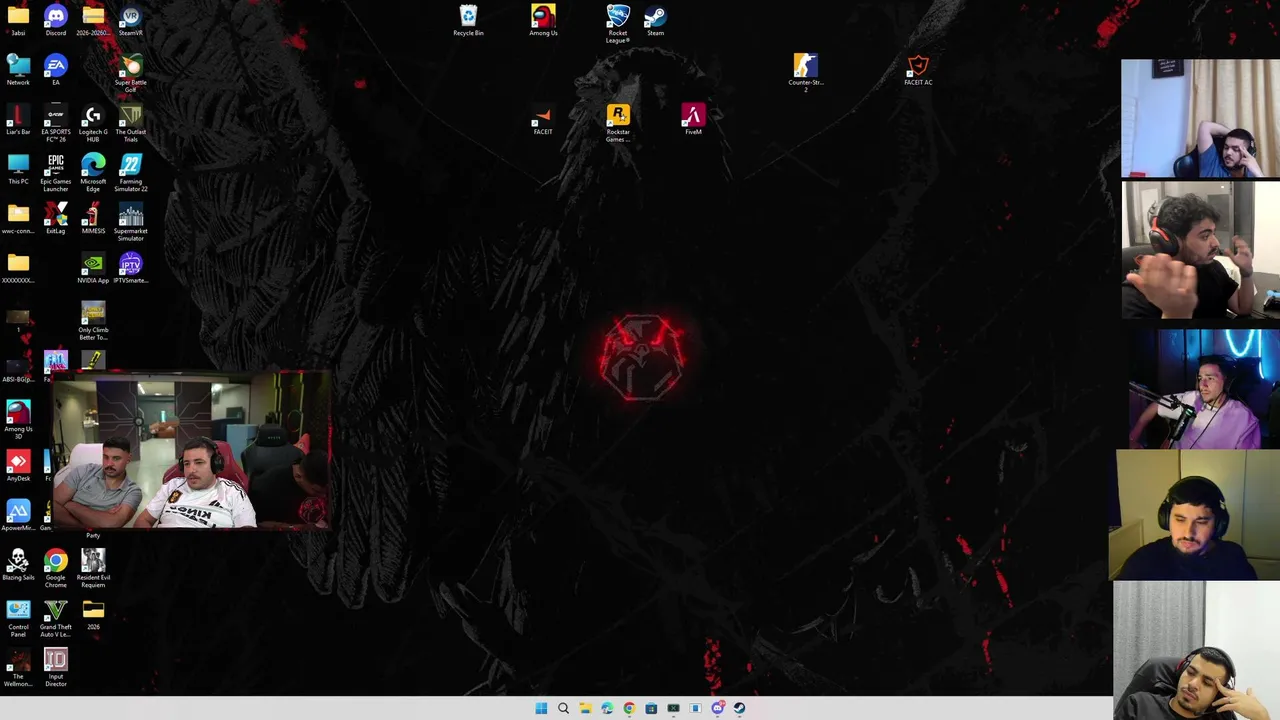Select the IPTV Smarters shortcut
Image resolution: width=1280 pixels, height=720 pixels.
(x=131, y=268)
